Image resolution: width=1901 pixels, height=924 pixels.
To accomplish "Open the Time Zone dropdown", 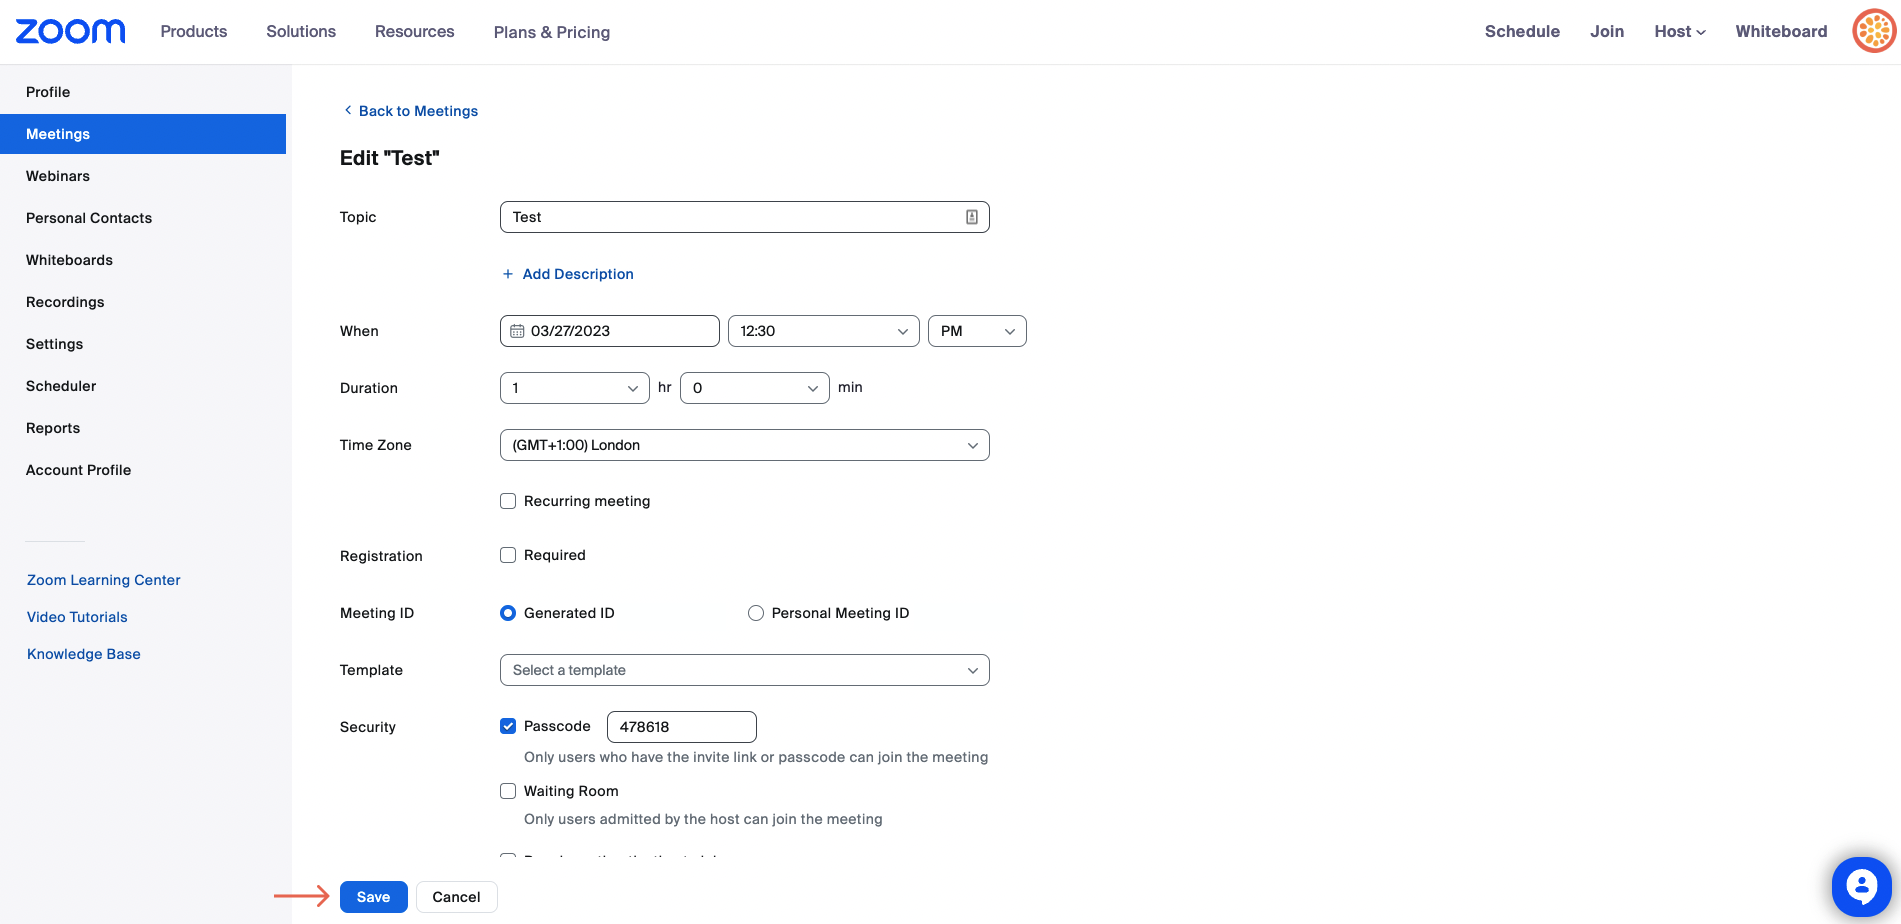I will 744,445.
